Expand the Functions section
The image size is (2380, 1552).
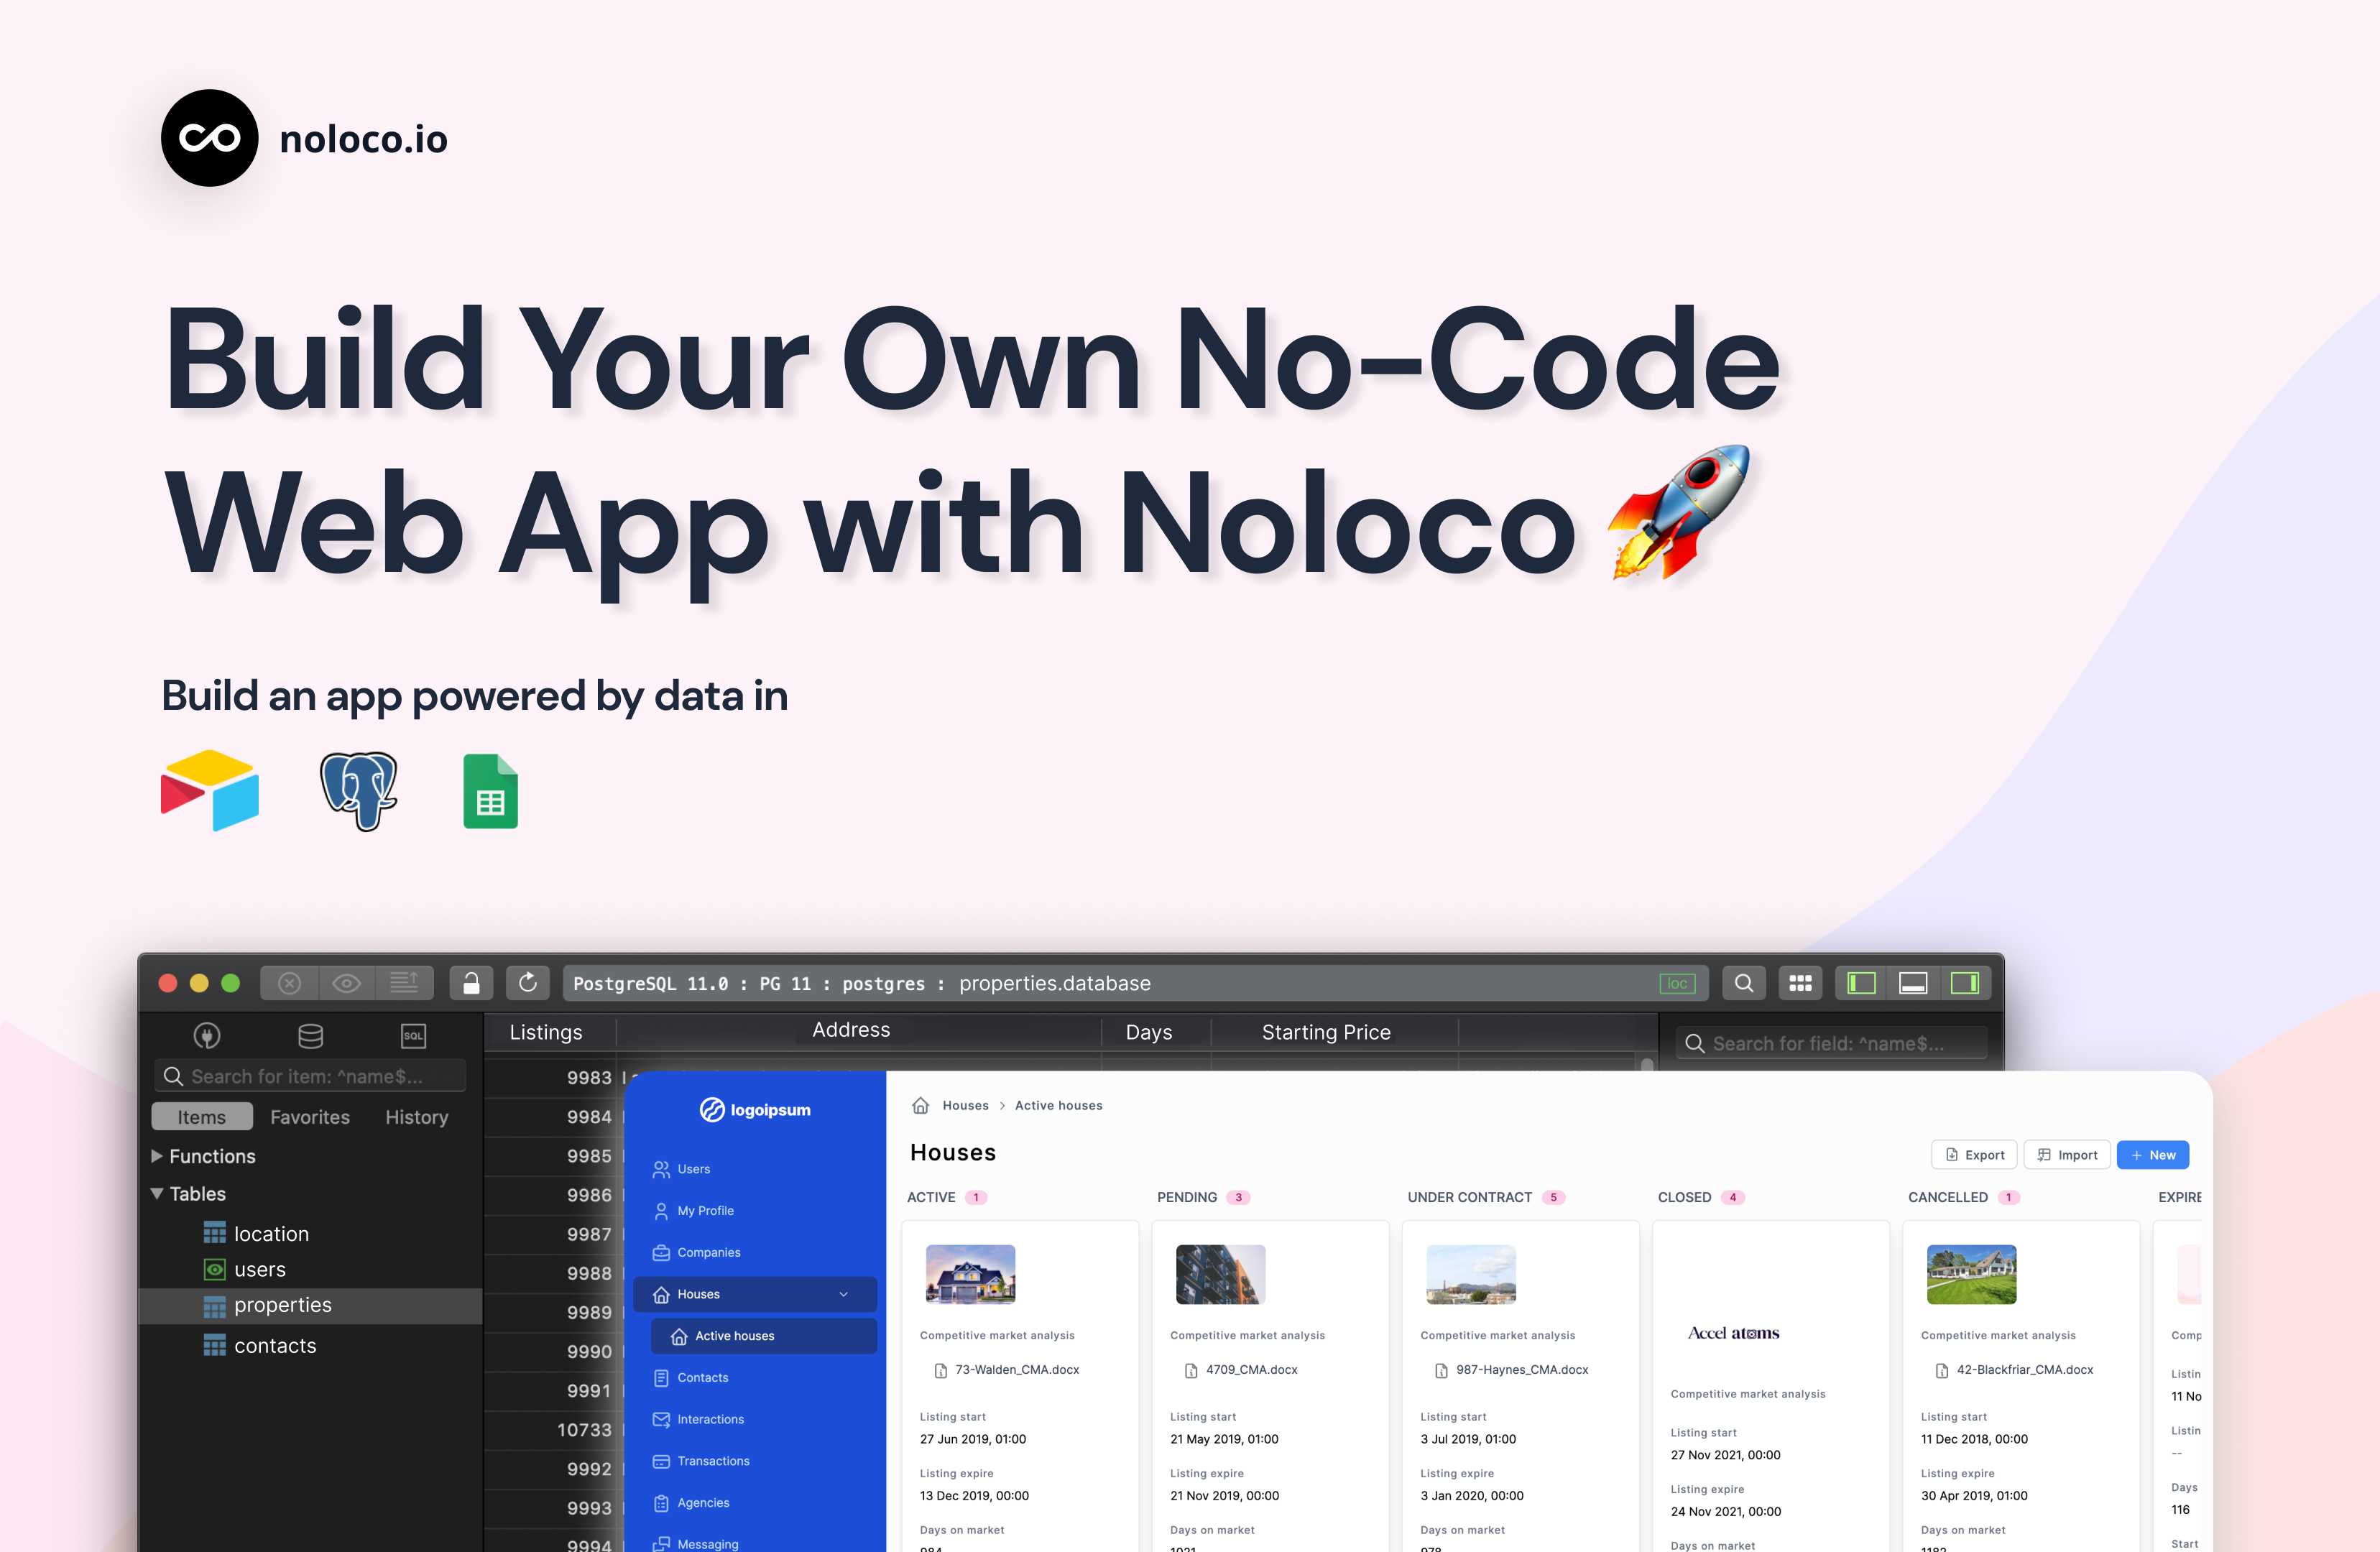[157, 1155]
